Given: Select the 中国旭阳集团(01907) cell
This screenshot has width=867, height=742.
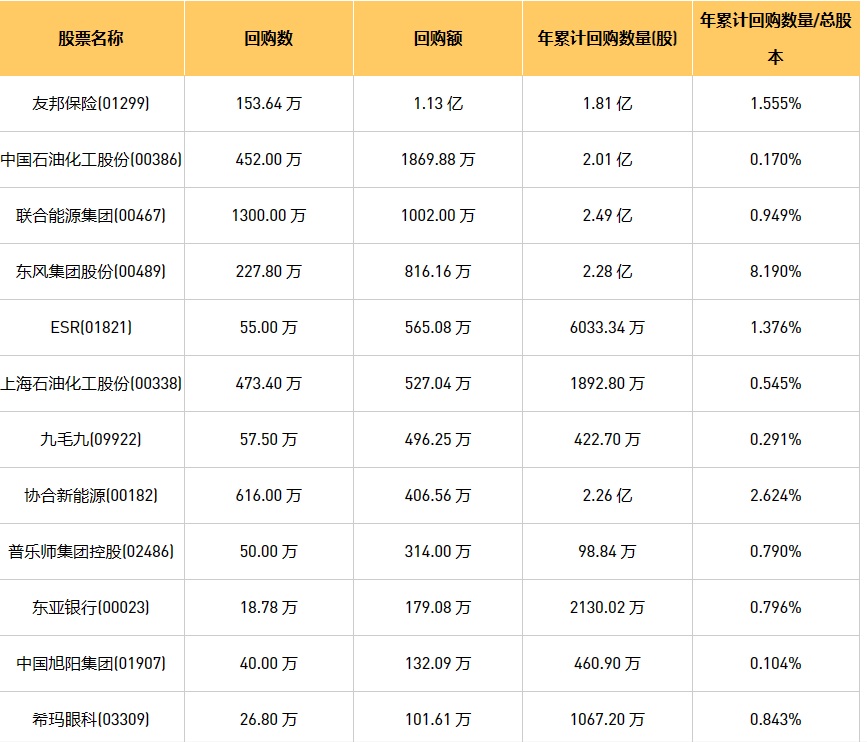Looking at the screenshot, I should click(91, 663).
